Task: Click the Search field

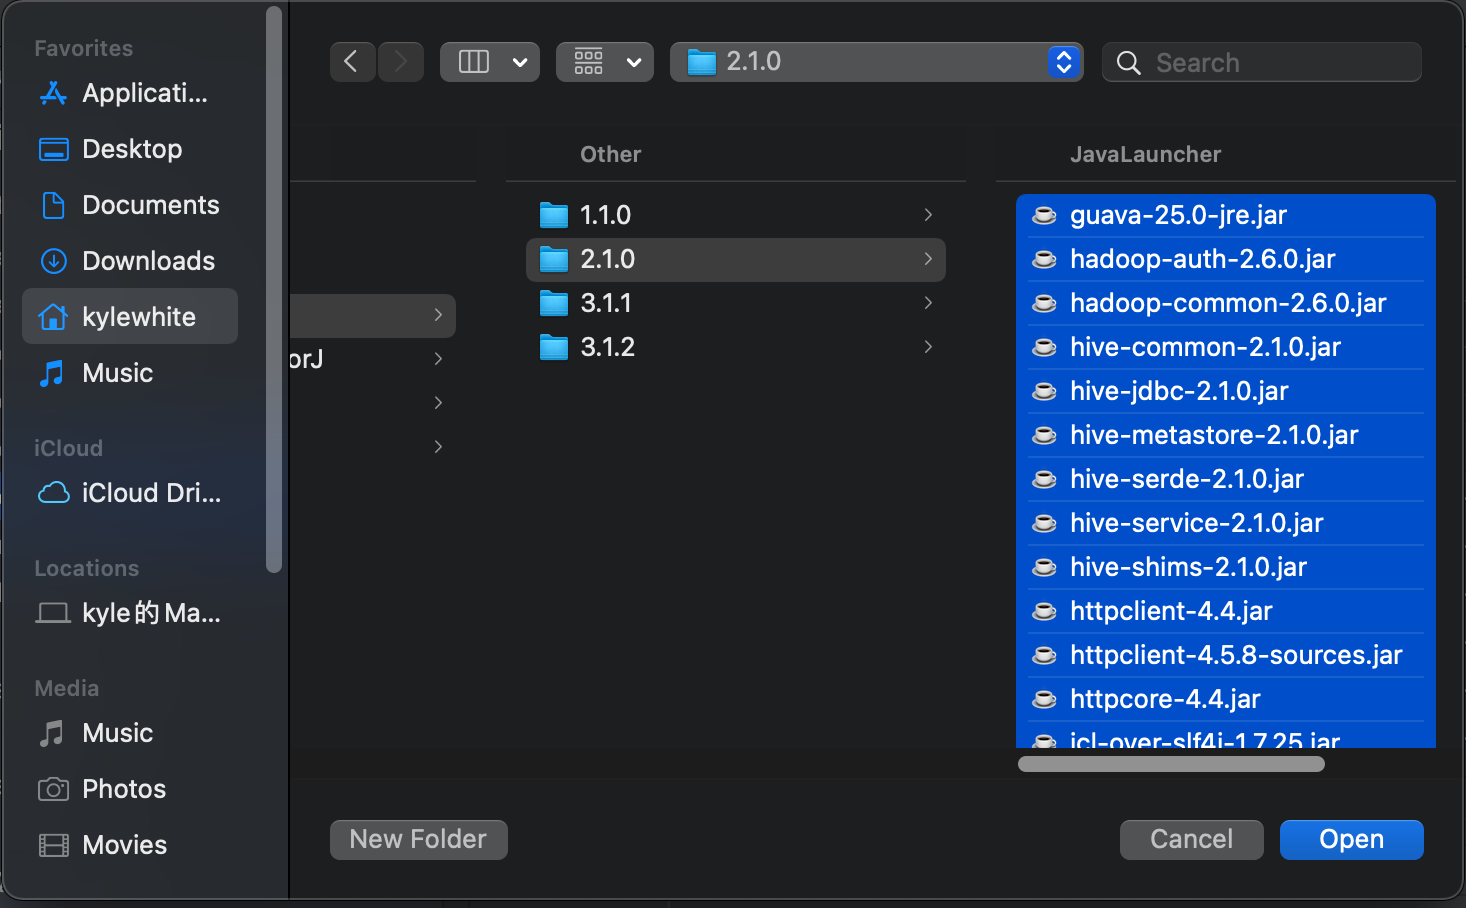Action: (x=1262, y=62)
